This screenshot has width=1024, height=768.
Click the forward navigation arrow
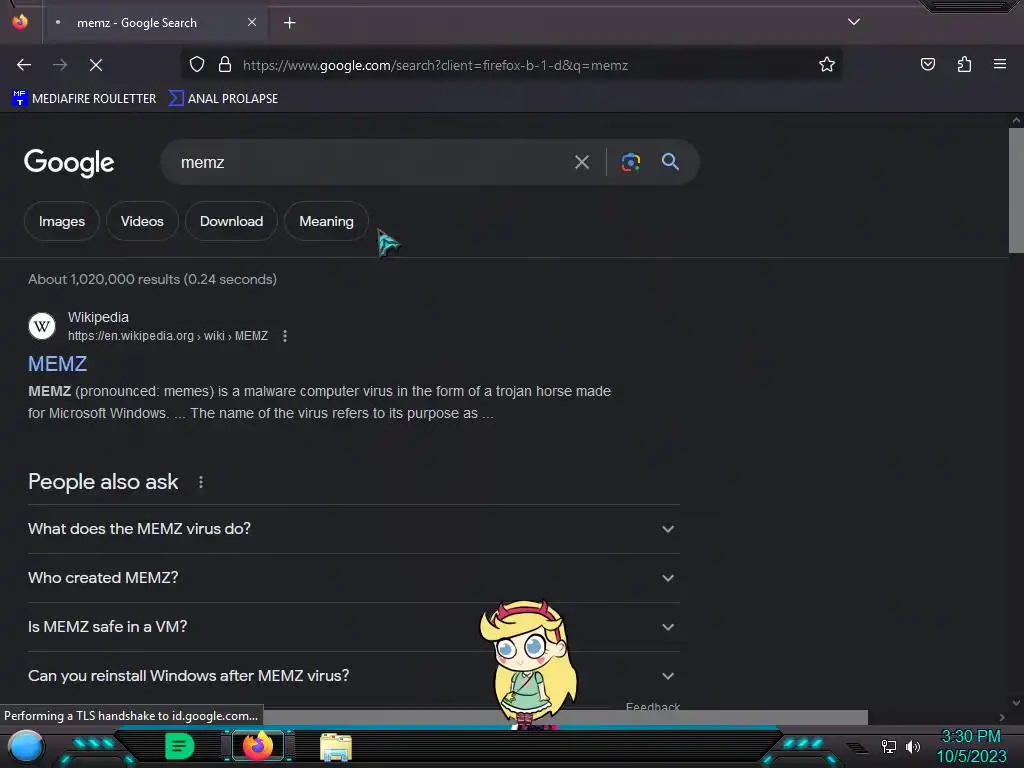pyautogui.click(x=60, y=65)
